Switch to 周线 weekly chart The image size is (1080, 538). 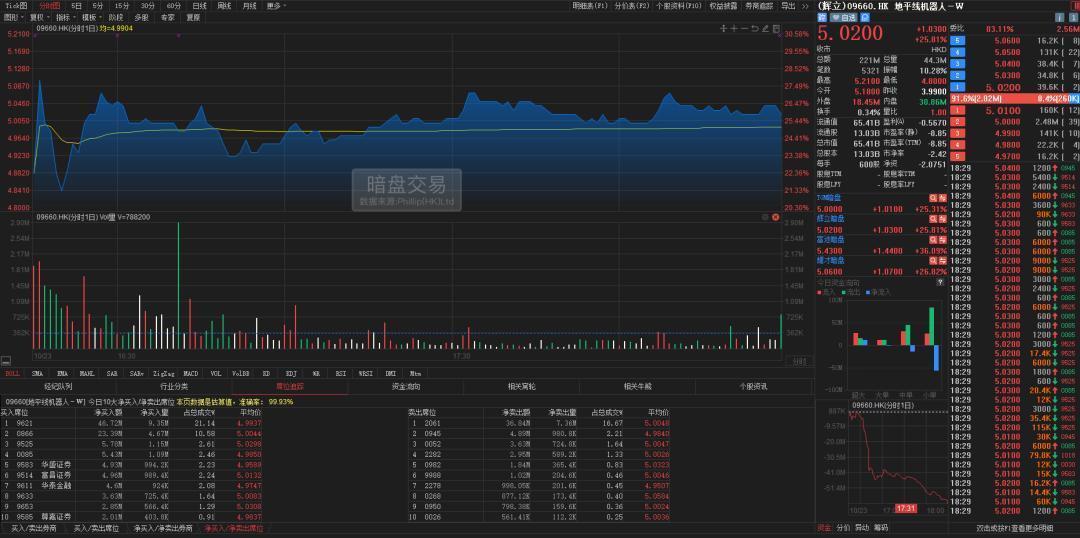tap(224, 6)
